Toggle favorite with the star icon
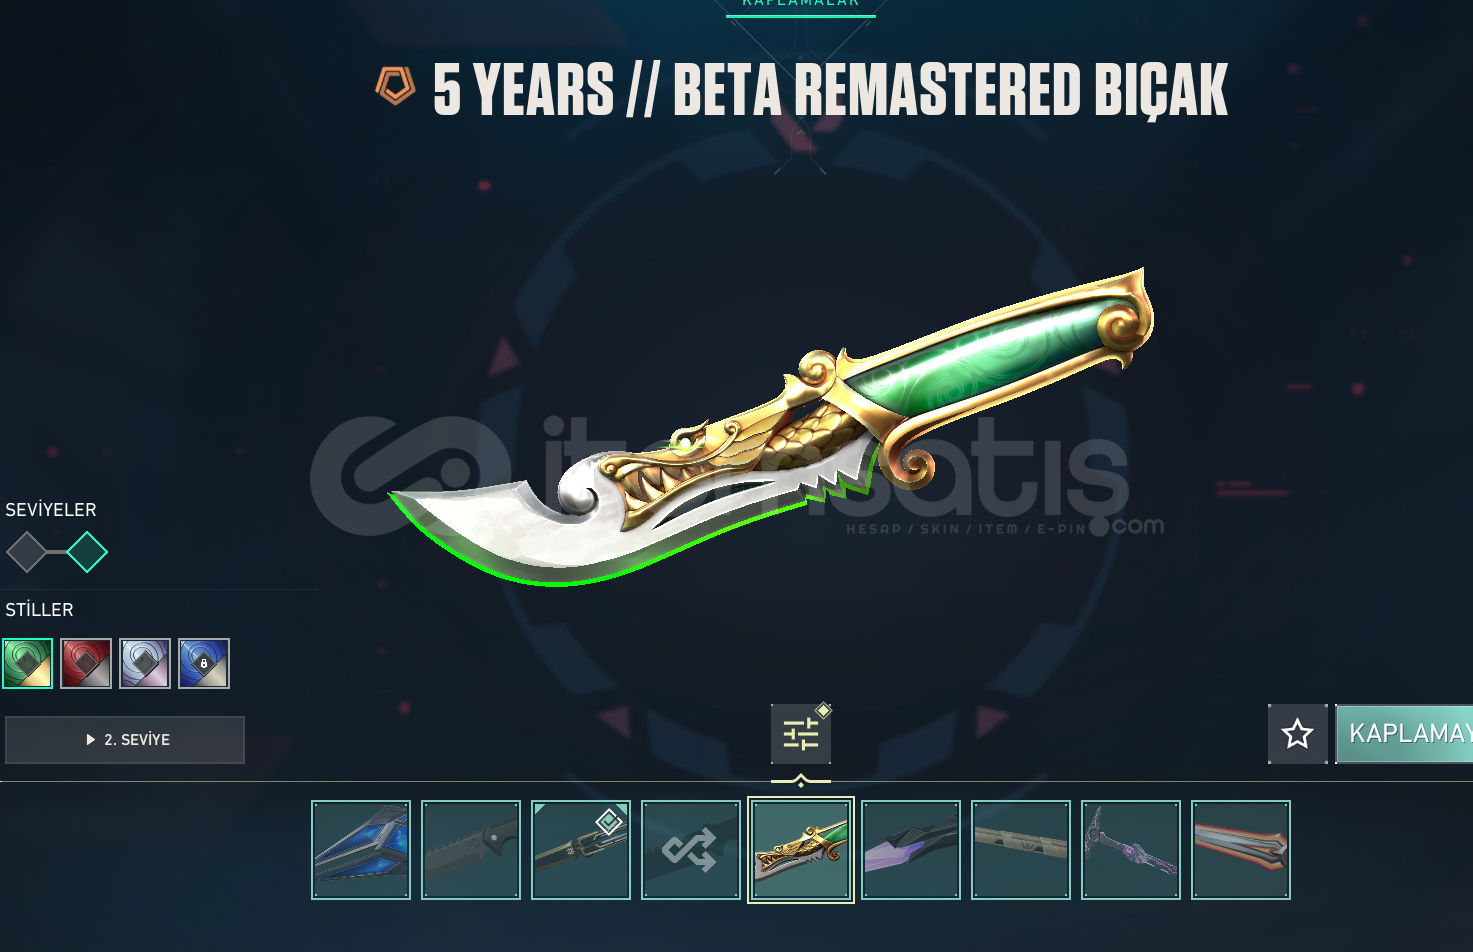Screen dimensions: 1473x952 pyautogui.click(x=1298, y=734)
